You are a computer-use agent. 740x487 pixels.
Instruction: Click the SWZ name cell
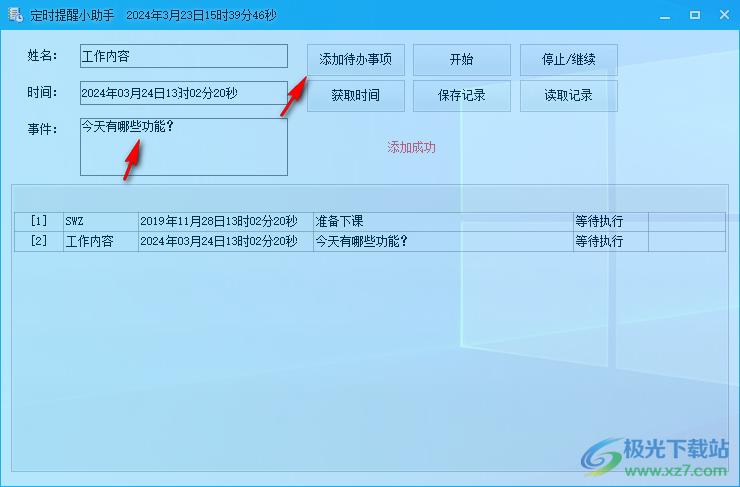[101, 221]
